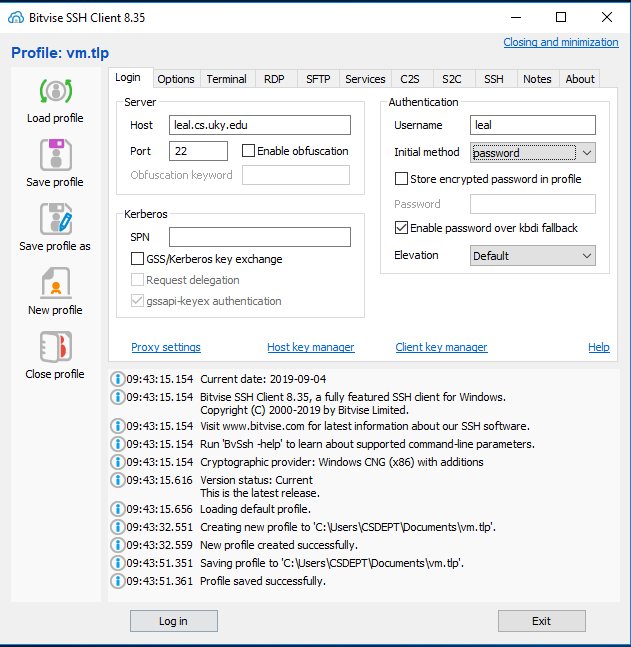This screenshot has width=631, height=647.
Task: Click the Host input field
Action: (260, 125)
